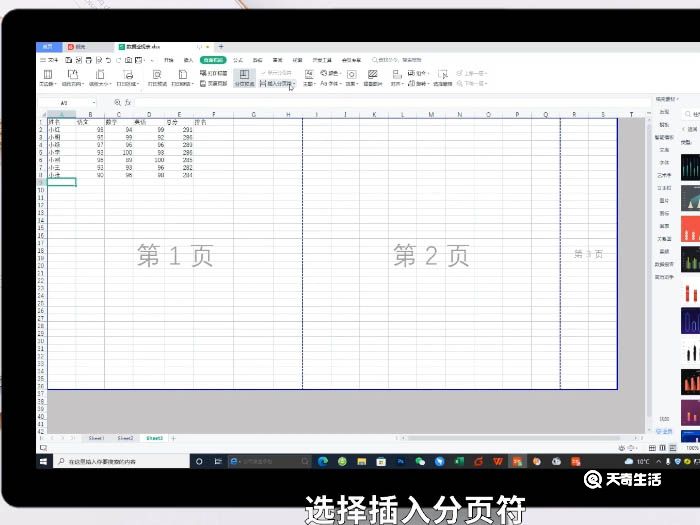Open the Rotate dropdown
The width and height of the screenshot is (700, 525).
[x=418, y=83]
